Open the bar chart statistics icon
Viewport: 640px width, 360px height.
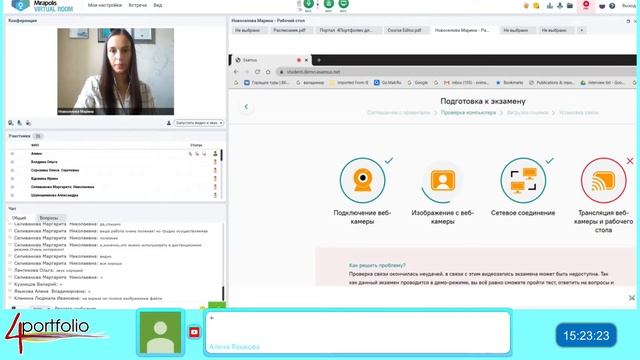pyautogui.click(x=550, y=6)
